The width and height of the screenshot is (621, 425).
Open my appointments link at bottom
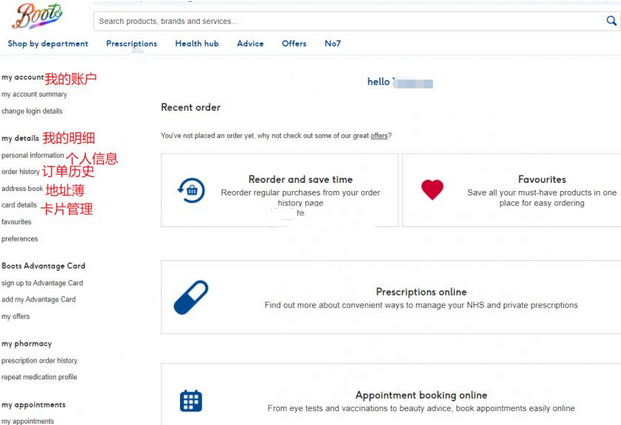[x=28, y=421]
